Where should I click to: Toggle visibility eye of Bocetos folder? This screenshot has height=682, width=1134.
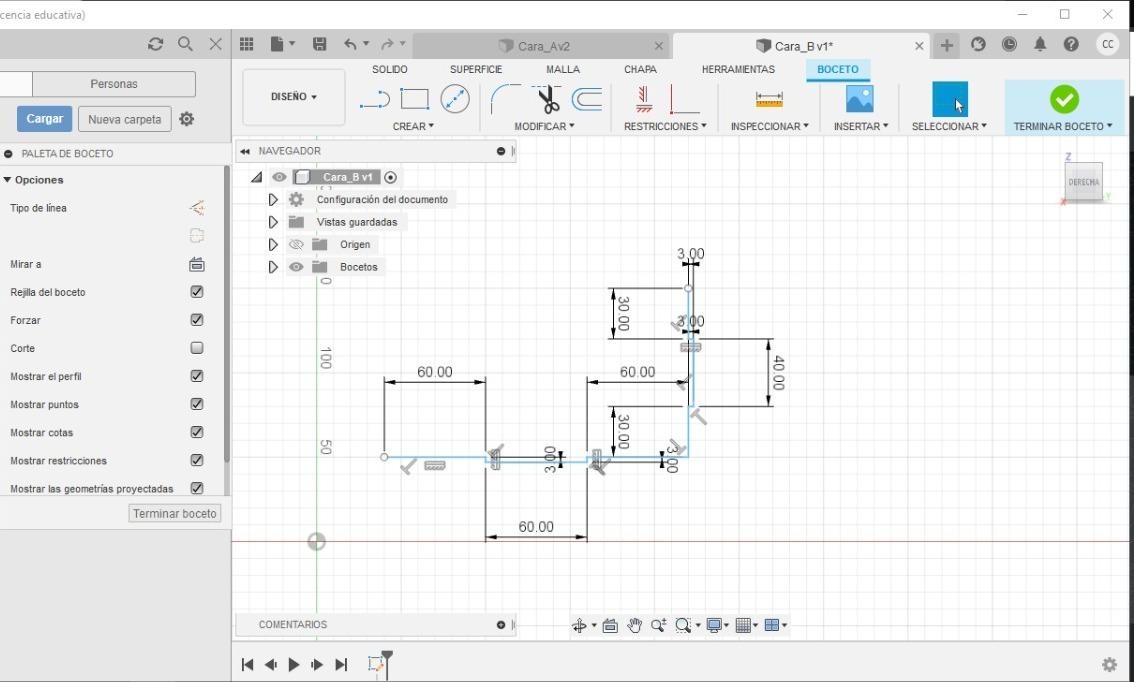click(x=296, y=267)
